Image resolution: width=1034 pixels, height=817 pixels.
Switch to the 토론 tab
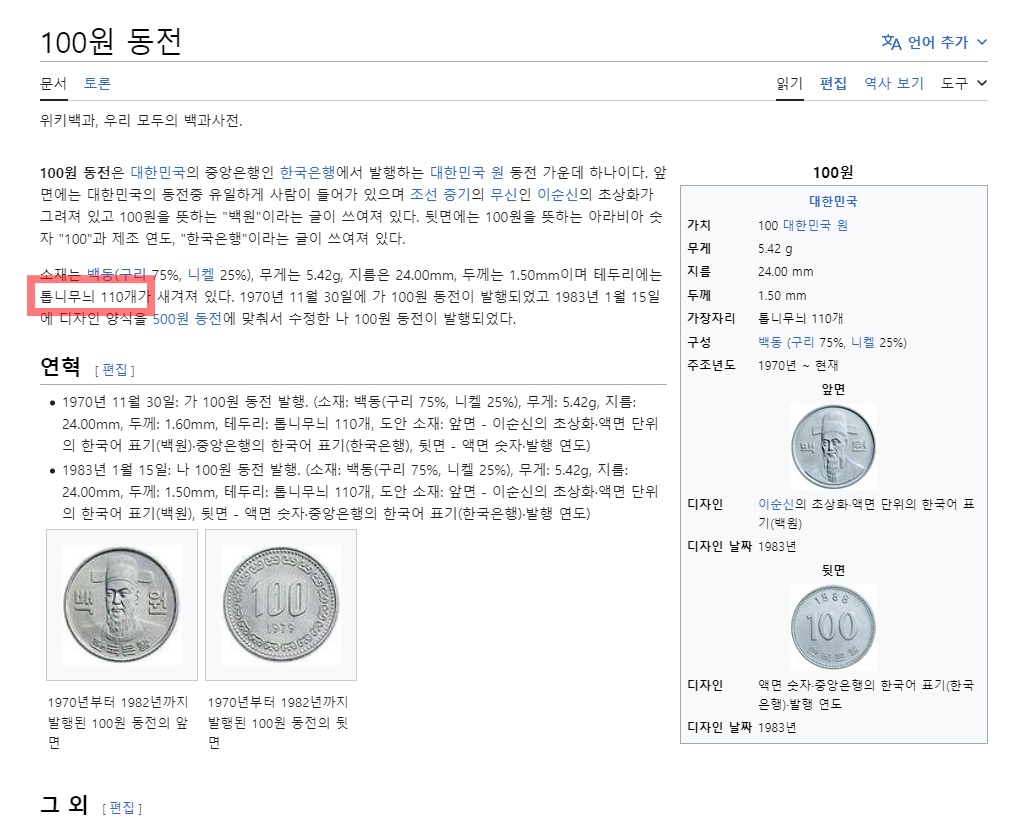pyautogui.click(x=97, y=84)
